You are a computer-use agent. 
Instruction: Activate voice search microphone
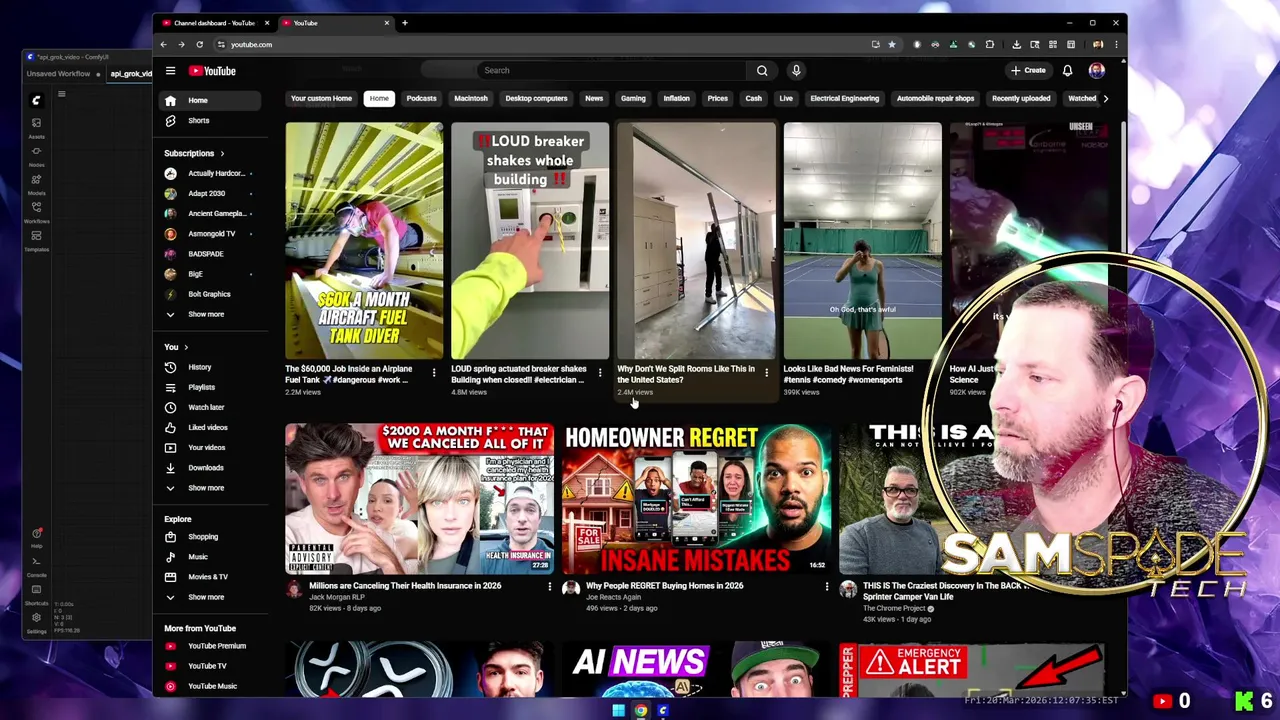coord(796,70)
